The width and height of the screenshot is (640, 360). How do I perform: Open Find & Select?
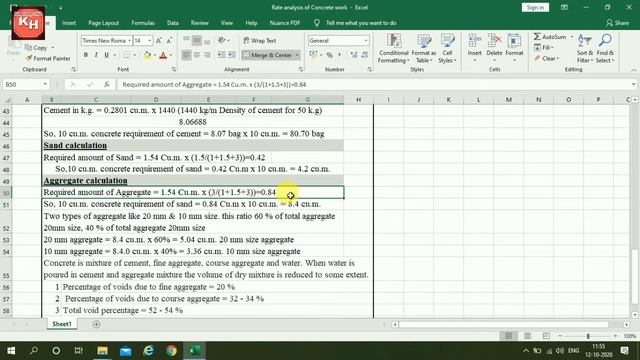pos(605,49)
